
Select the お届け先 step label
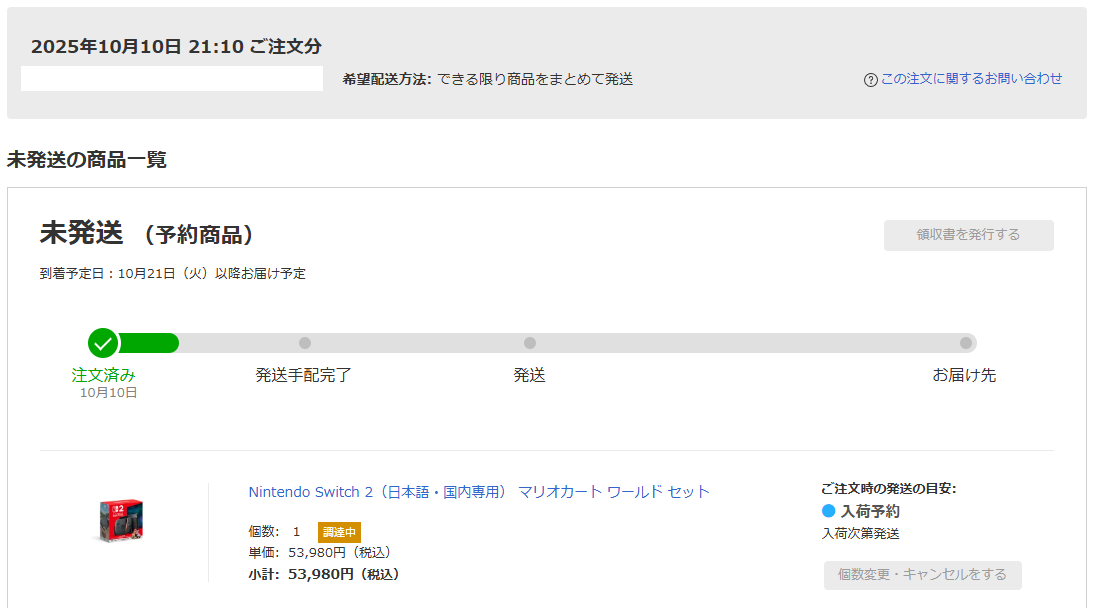964,376
